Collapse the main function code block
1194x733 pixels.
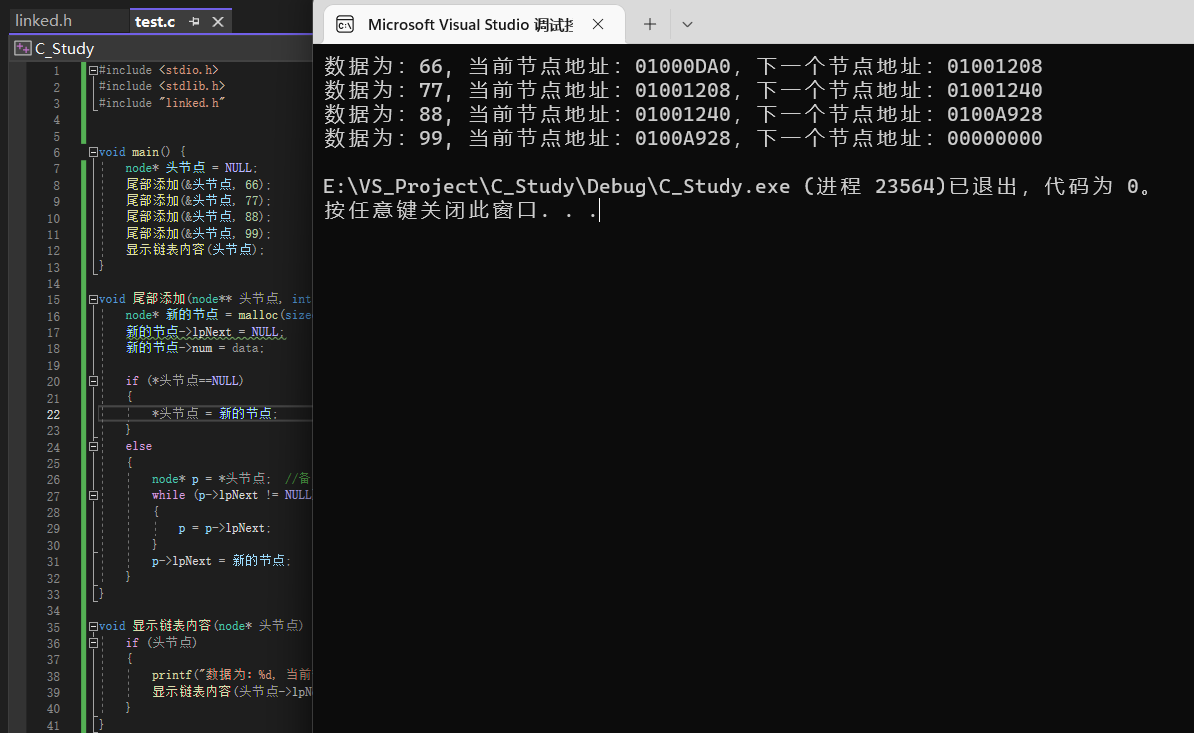click(93, 152)
